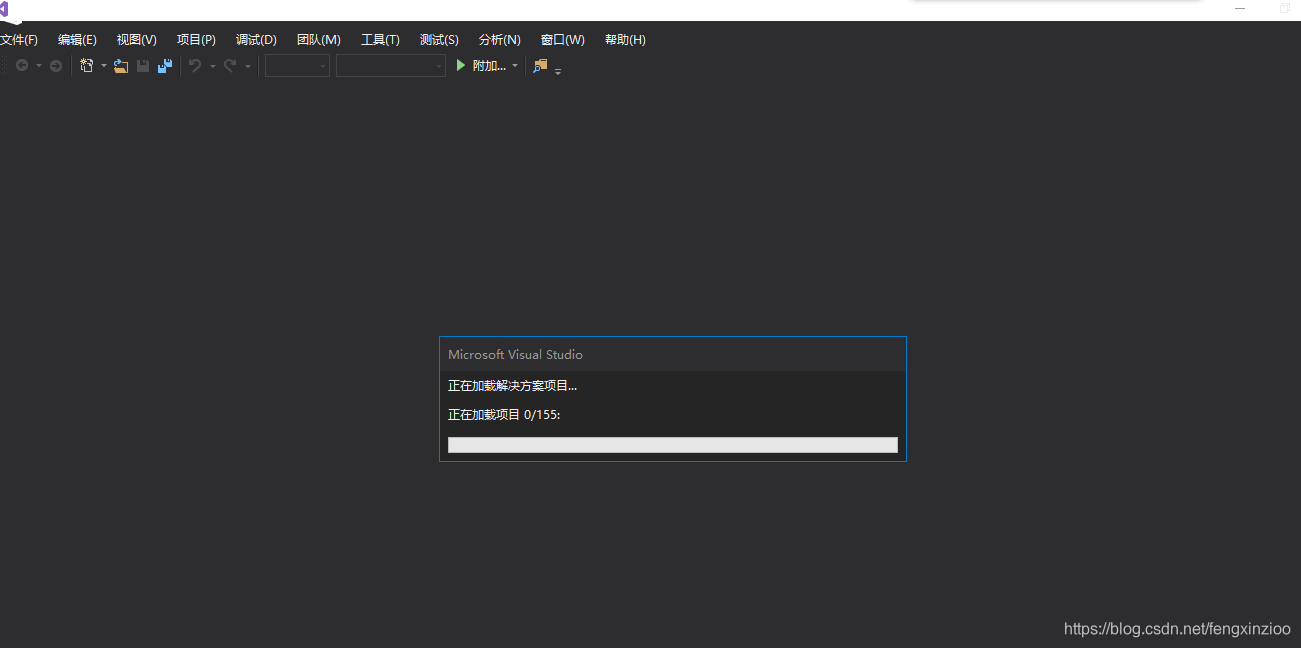Click the navigate forward arrow icon
The width and height of the screenshot is (1301, 648).
(56, 66)
